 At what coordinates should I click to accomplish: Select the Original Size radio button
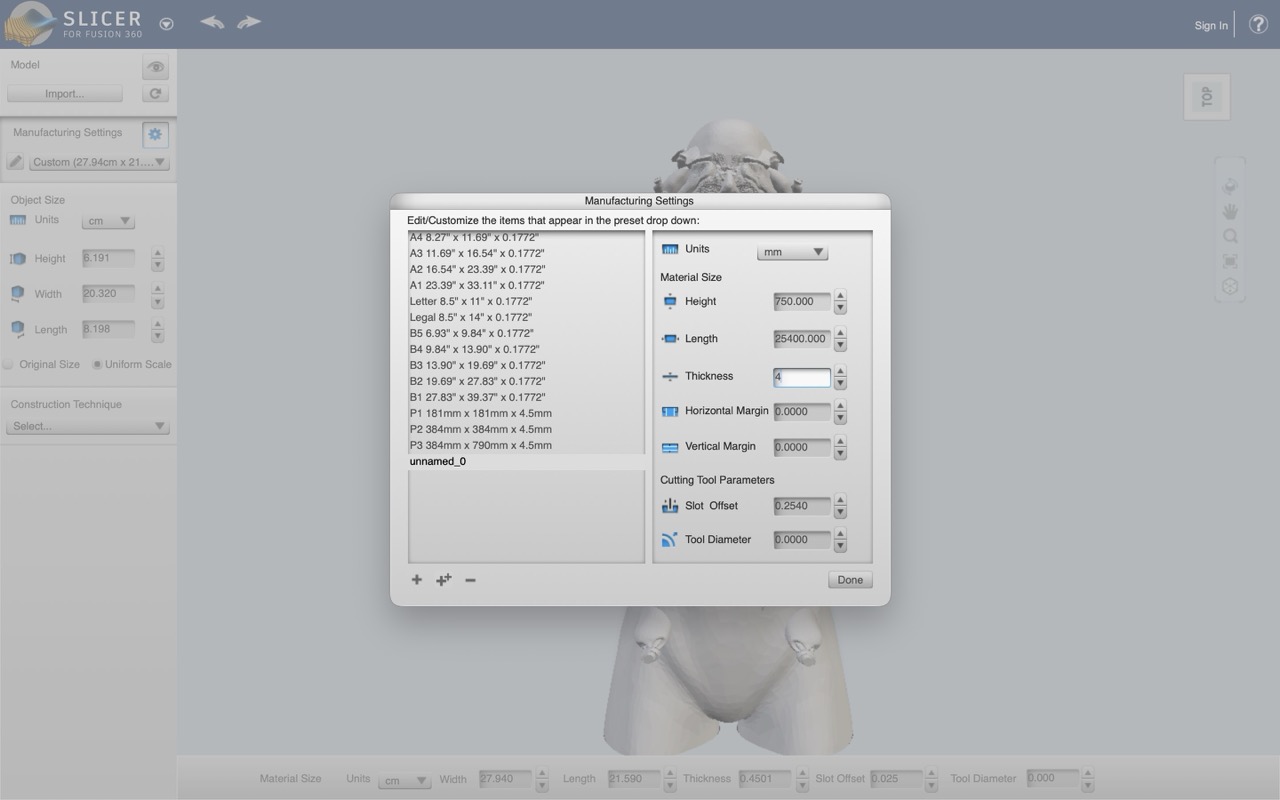(9, 364)
